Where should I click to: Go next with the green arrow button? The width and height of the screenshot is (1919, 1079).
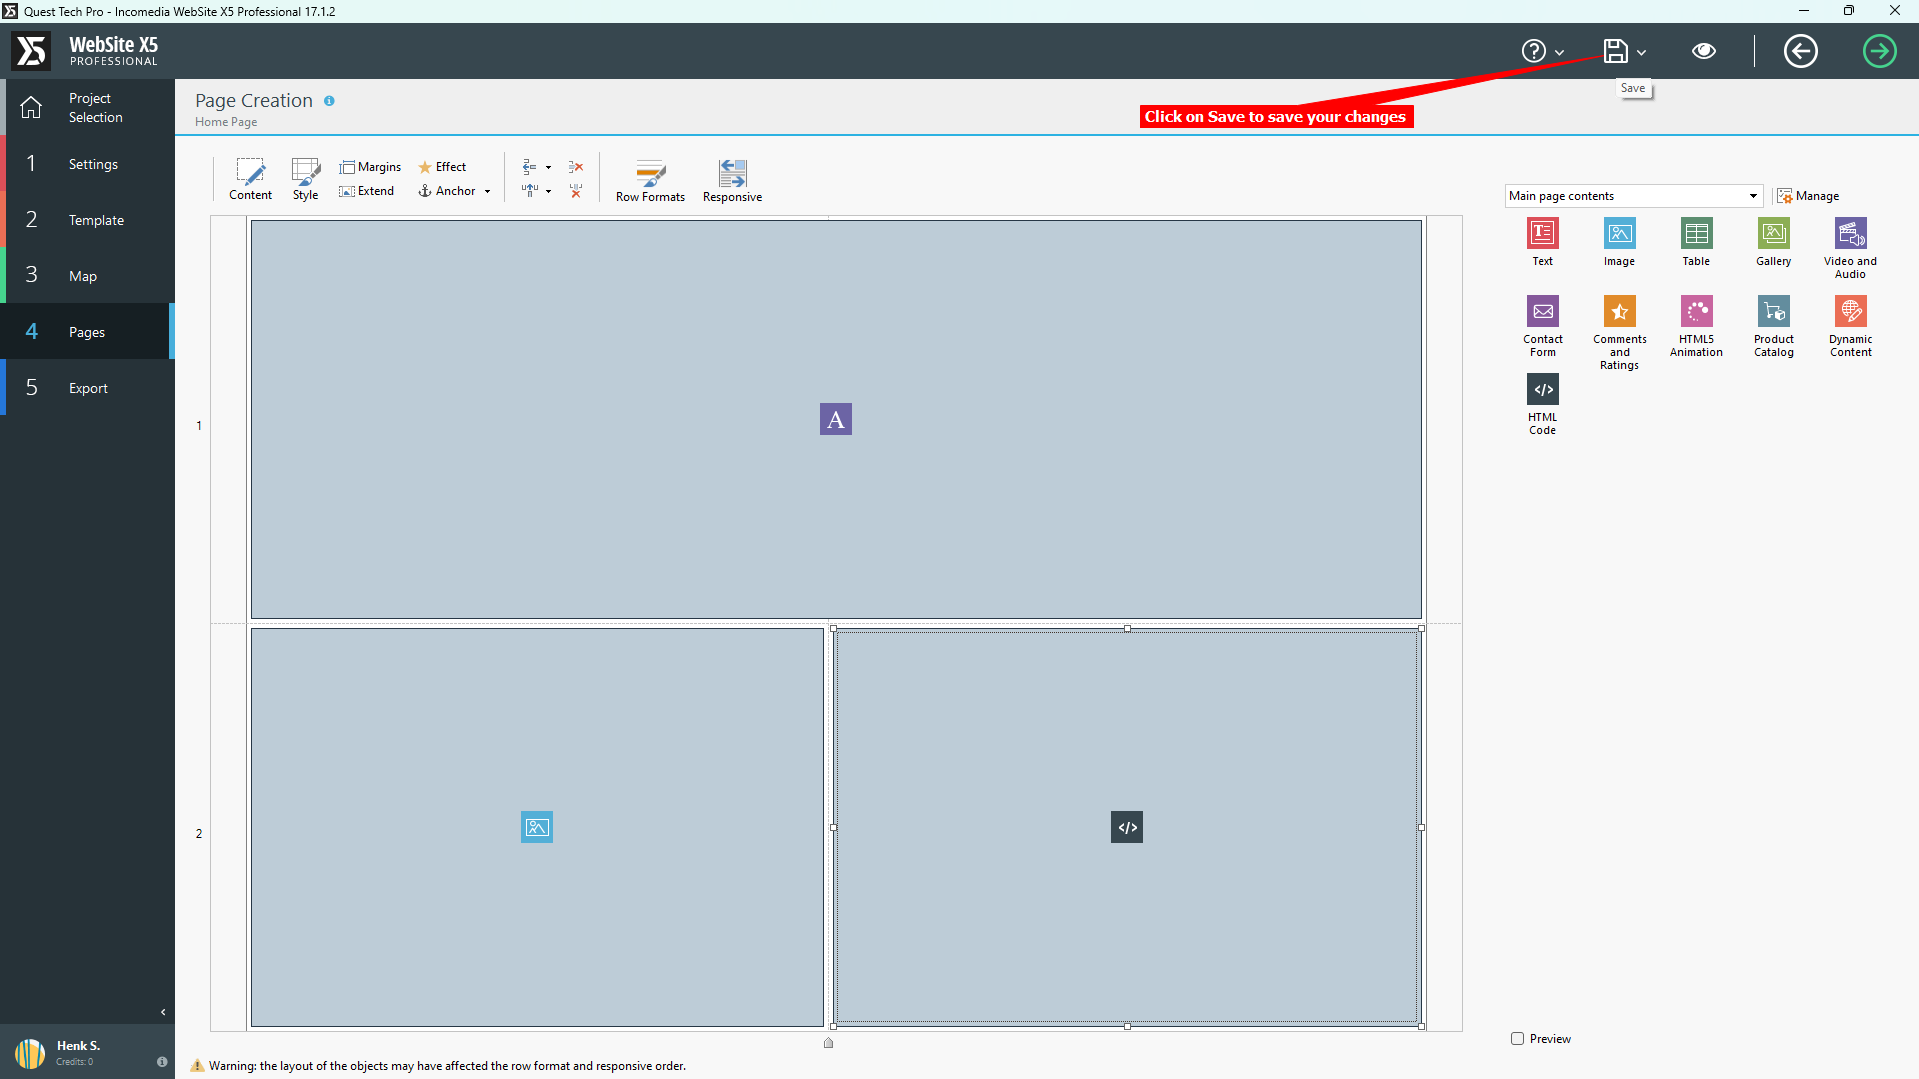[x=1879, y=51]
